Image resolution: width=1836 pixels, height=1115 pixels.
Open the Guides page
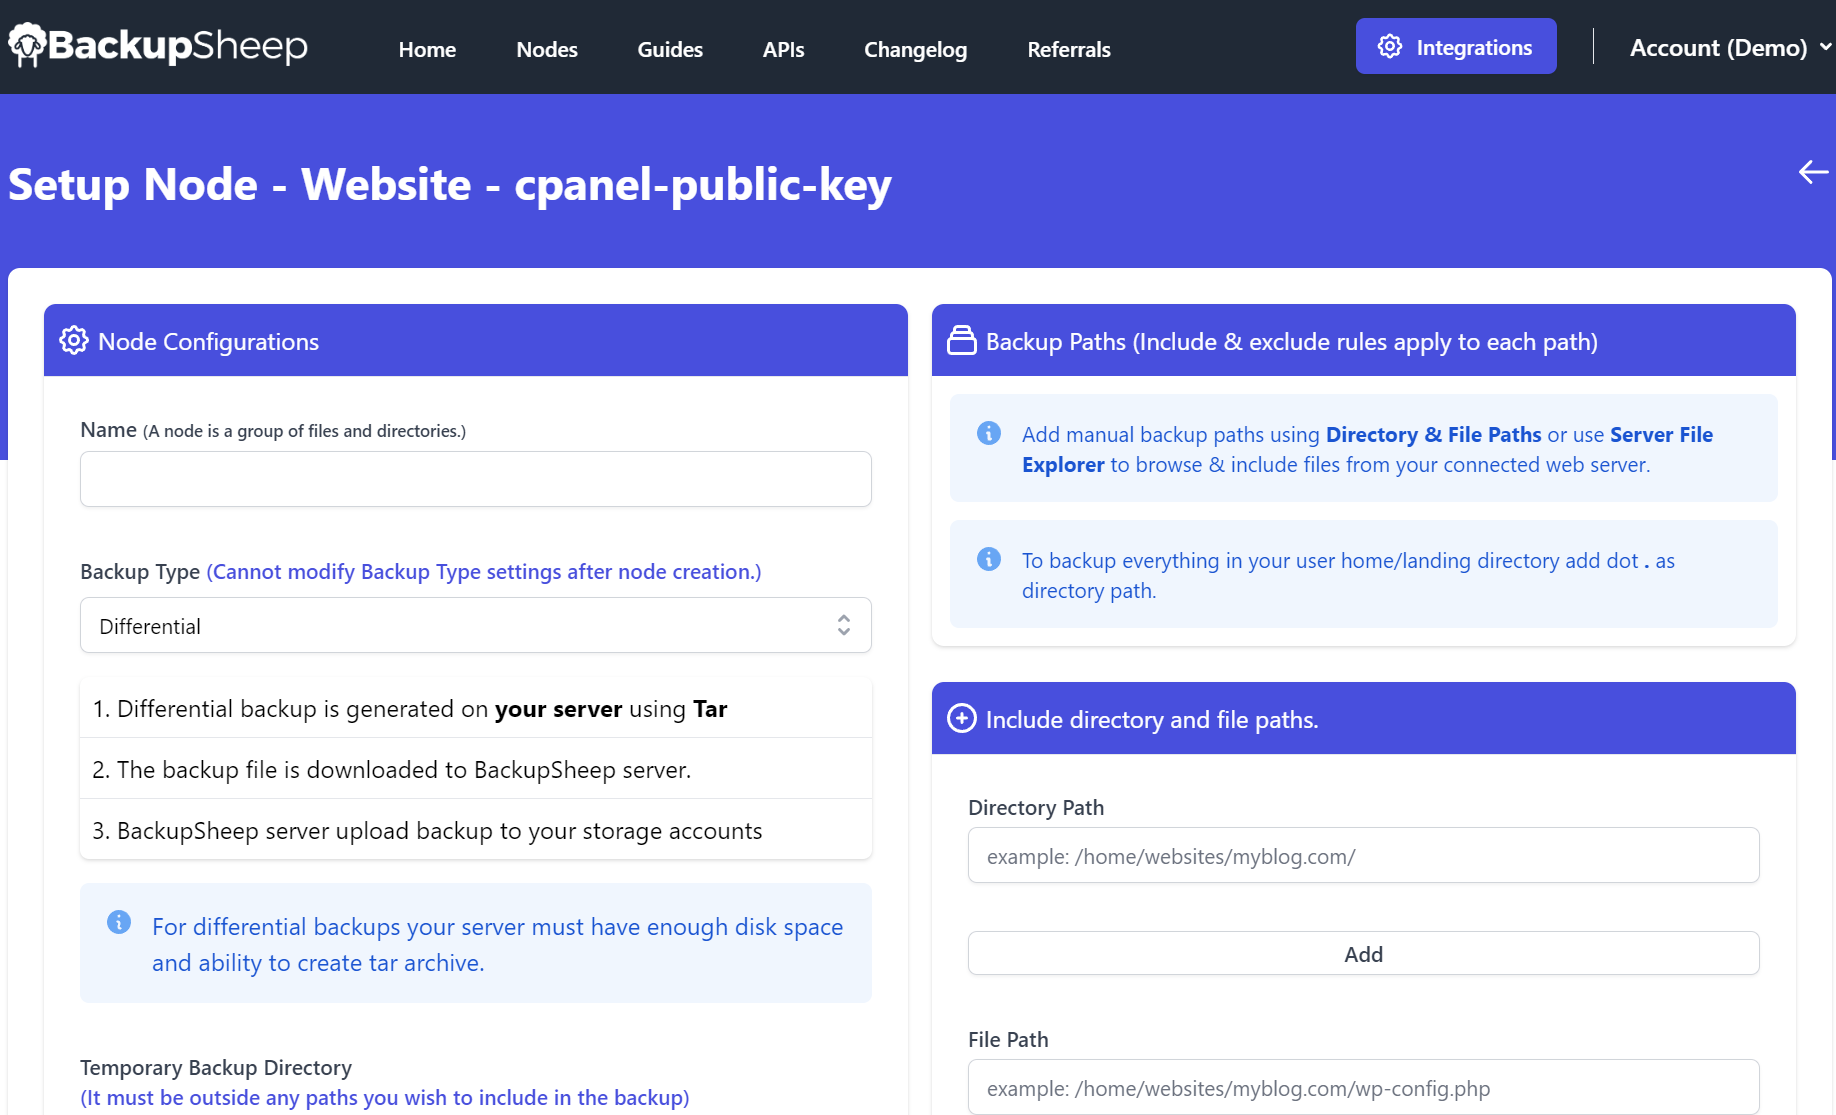(x=670, y=49)
